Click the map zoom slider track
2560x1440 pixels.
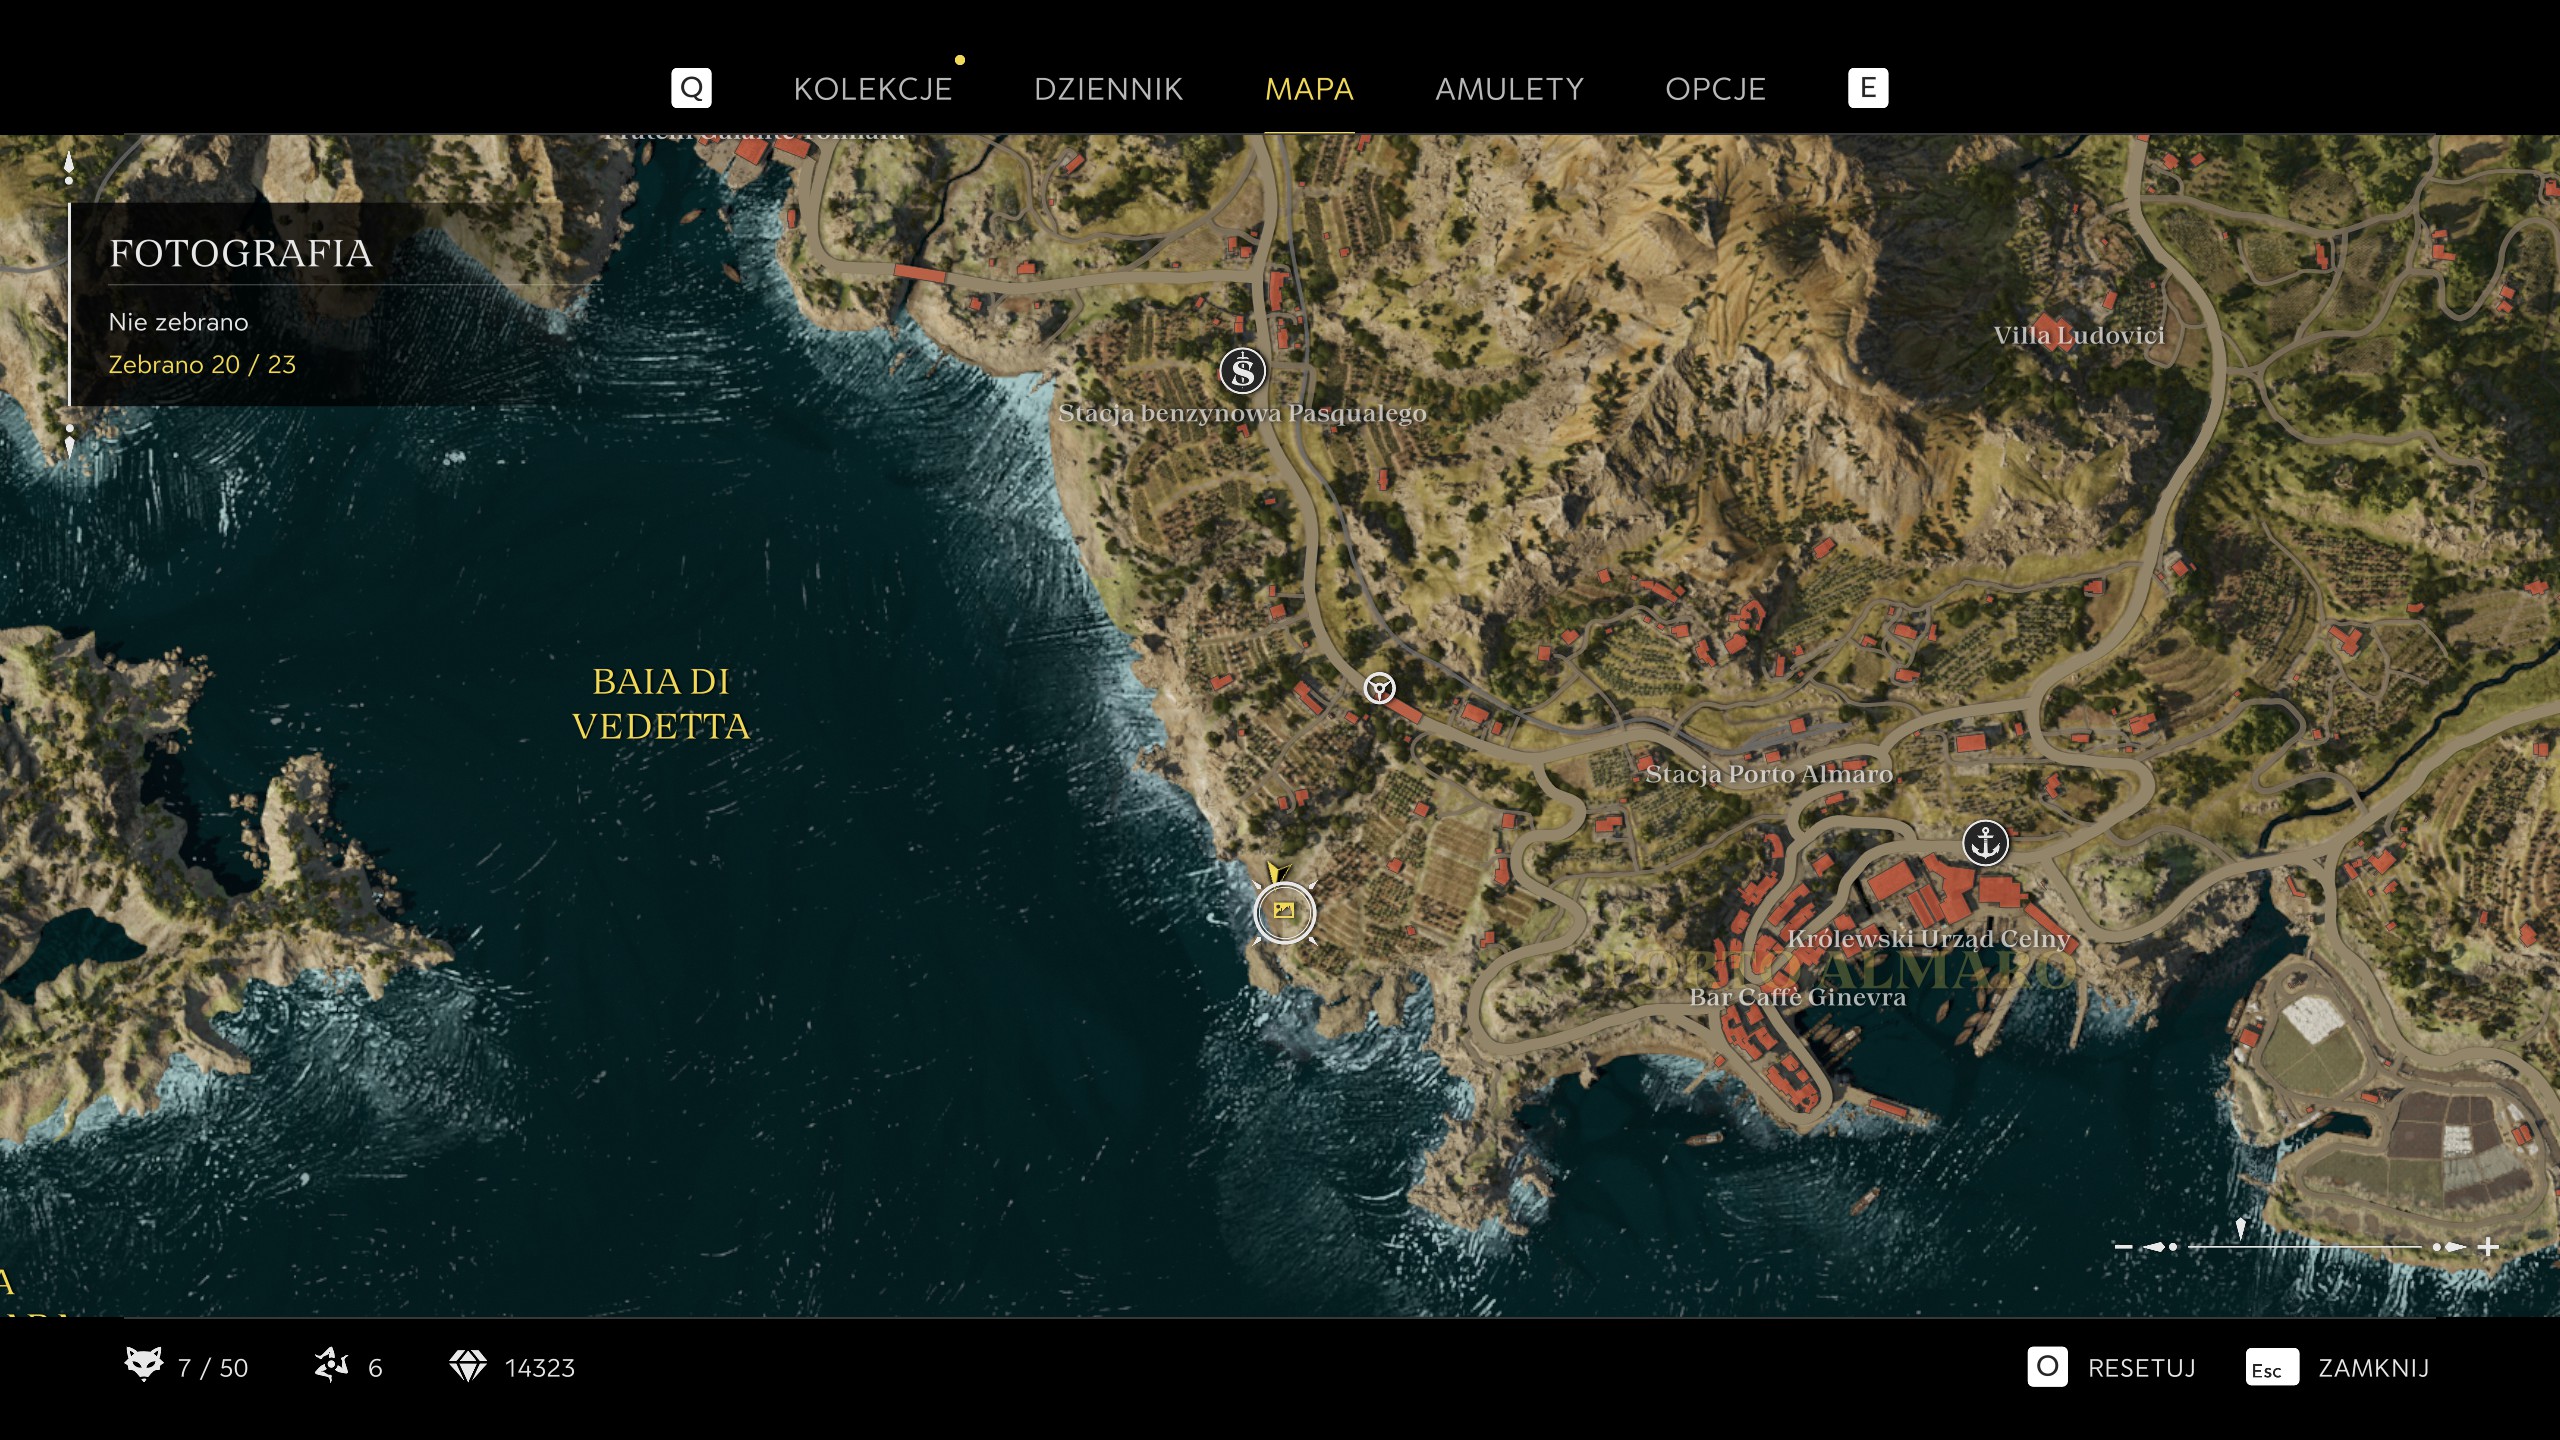[x=2304, y=1247]
